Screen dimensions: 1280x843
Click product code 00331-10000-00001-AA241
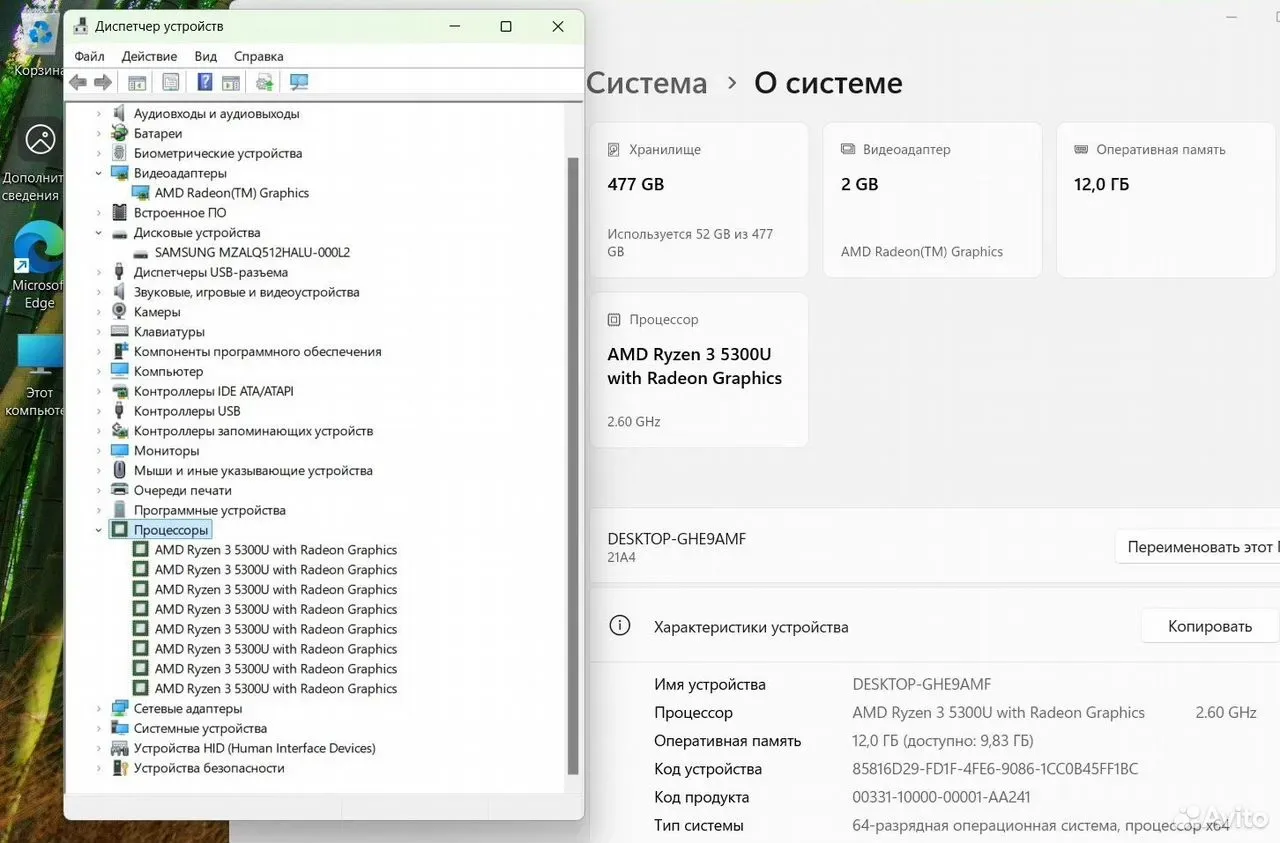point(941,797)
